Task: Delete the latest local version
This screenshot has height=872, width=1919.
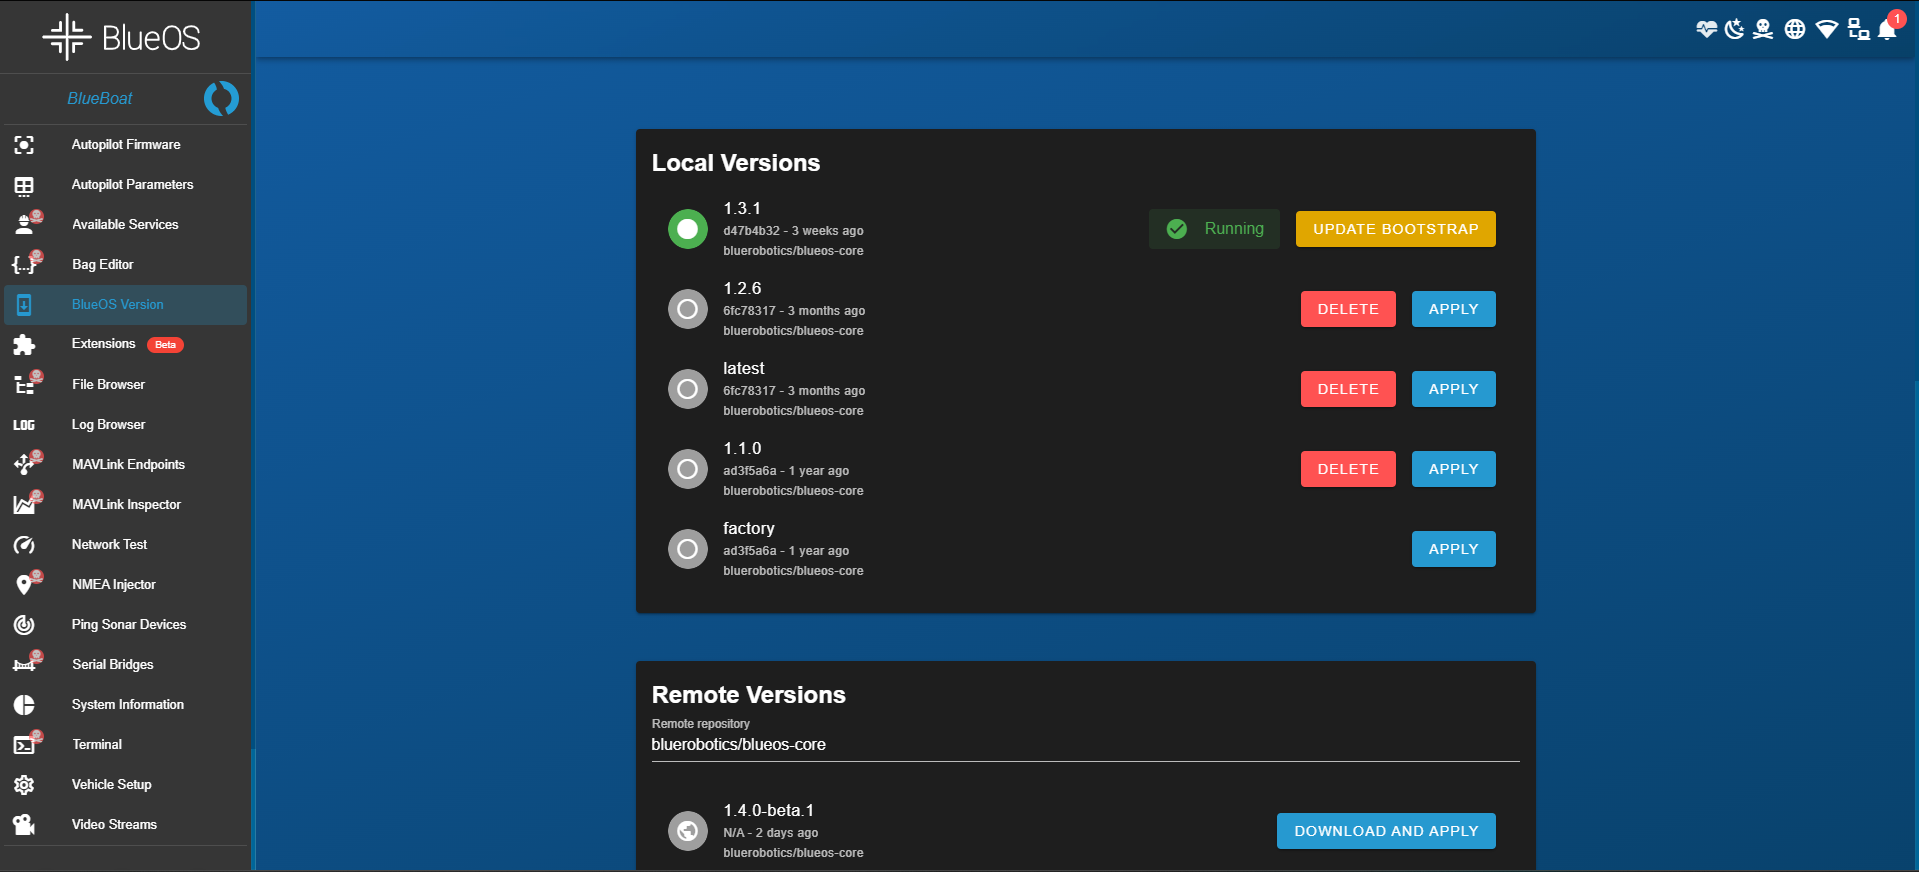Action: pyautogui.click(x=1348, y=389)
